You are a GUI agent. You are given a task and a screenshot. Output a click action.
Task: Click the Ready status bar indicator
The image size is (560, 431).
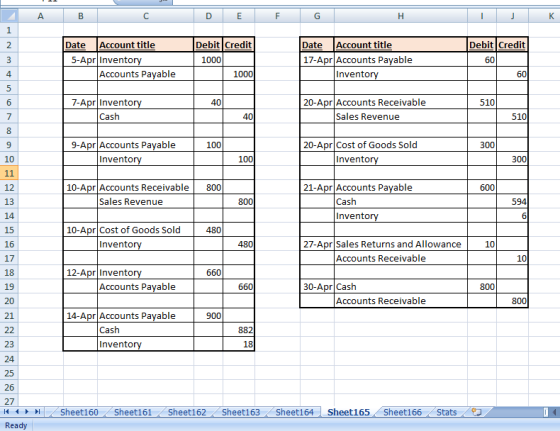point(16,425)
